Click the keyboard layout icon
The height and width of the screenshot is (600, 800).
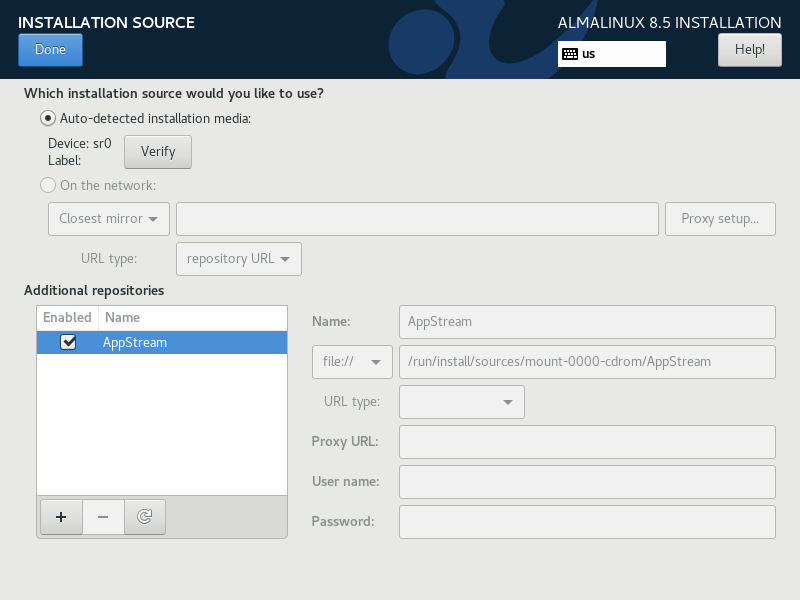click(570, 54)
